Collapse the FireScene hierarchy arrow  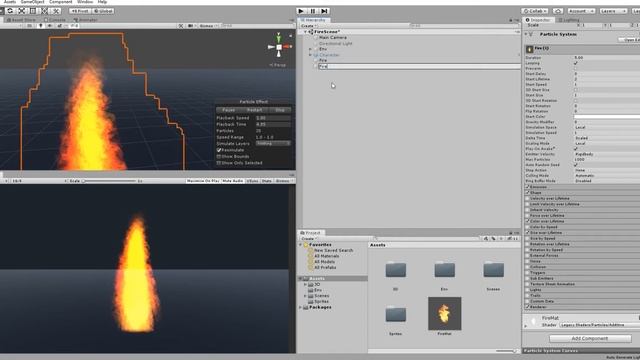tap(305, 31)
